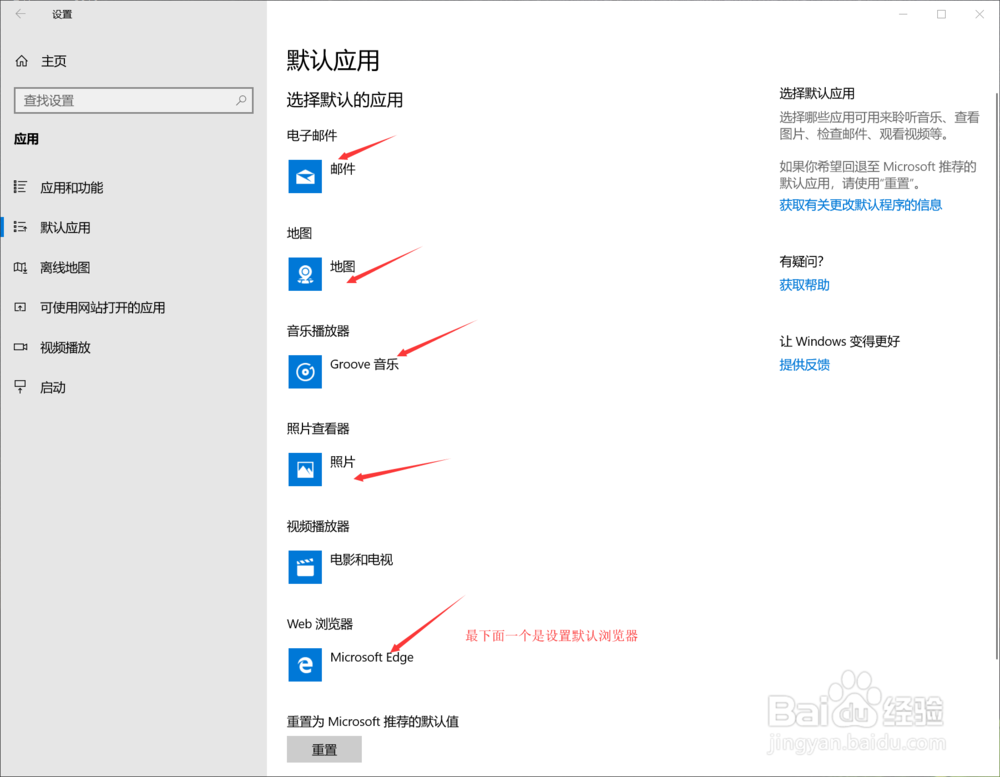Image resolution: width=1000 pixels, height=777 pixels.
Task: Click the Web 浏览器 category label
Action: [x=320, y=624]
